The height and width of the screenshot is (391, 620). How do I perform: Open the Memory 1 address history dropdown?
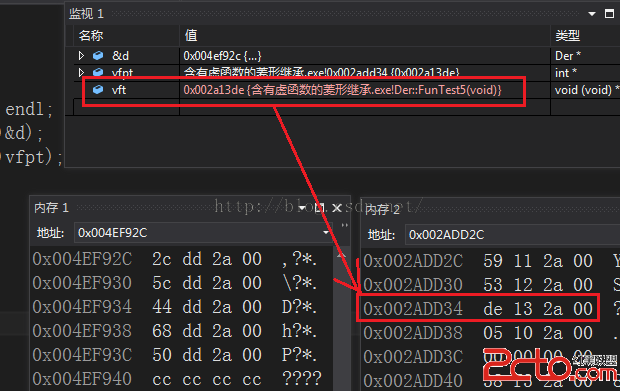click(x=326, y=232)
